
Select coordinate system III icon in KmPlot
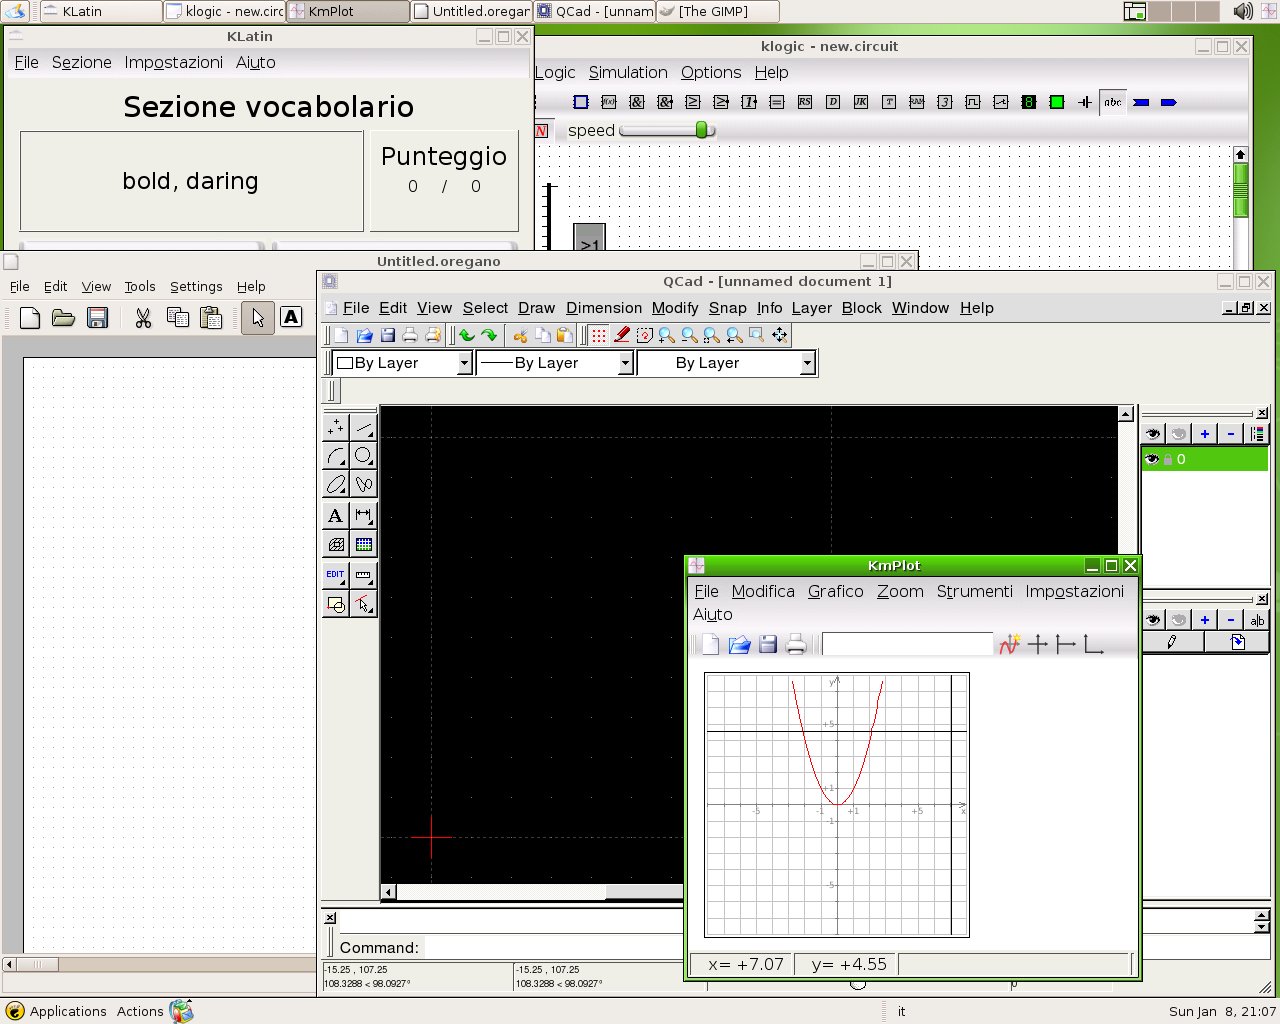tap(1094, 645)
